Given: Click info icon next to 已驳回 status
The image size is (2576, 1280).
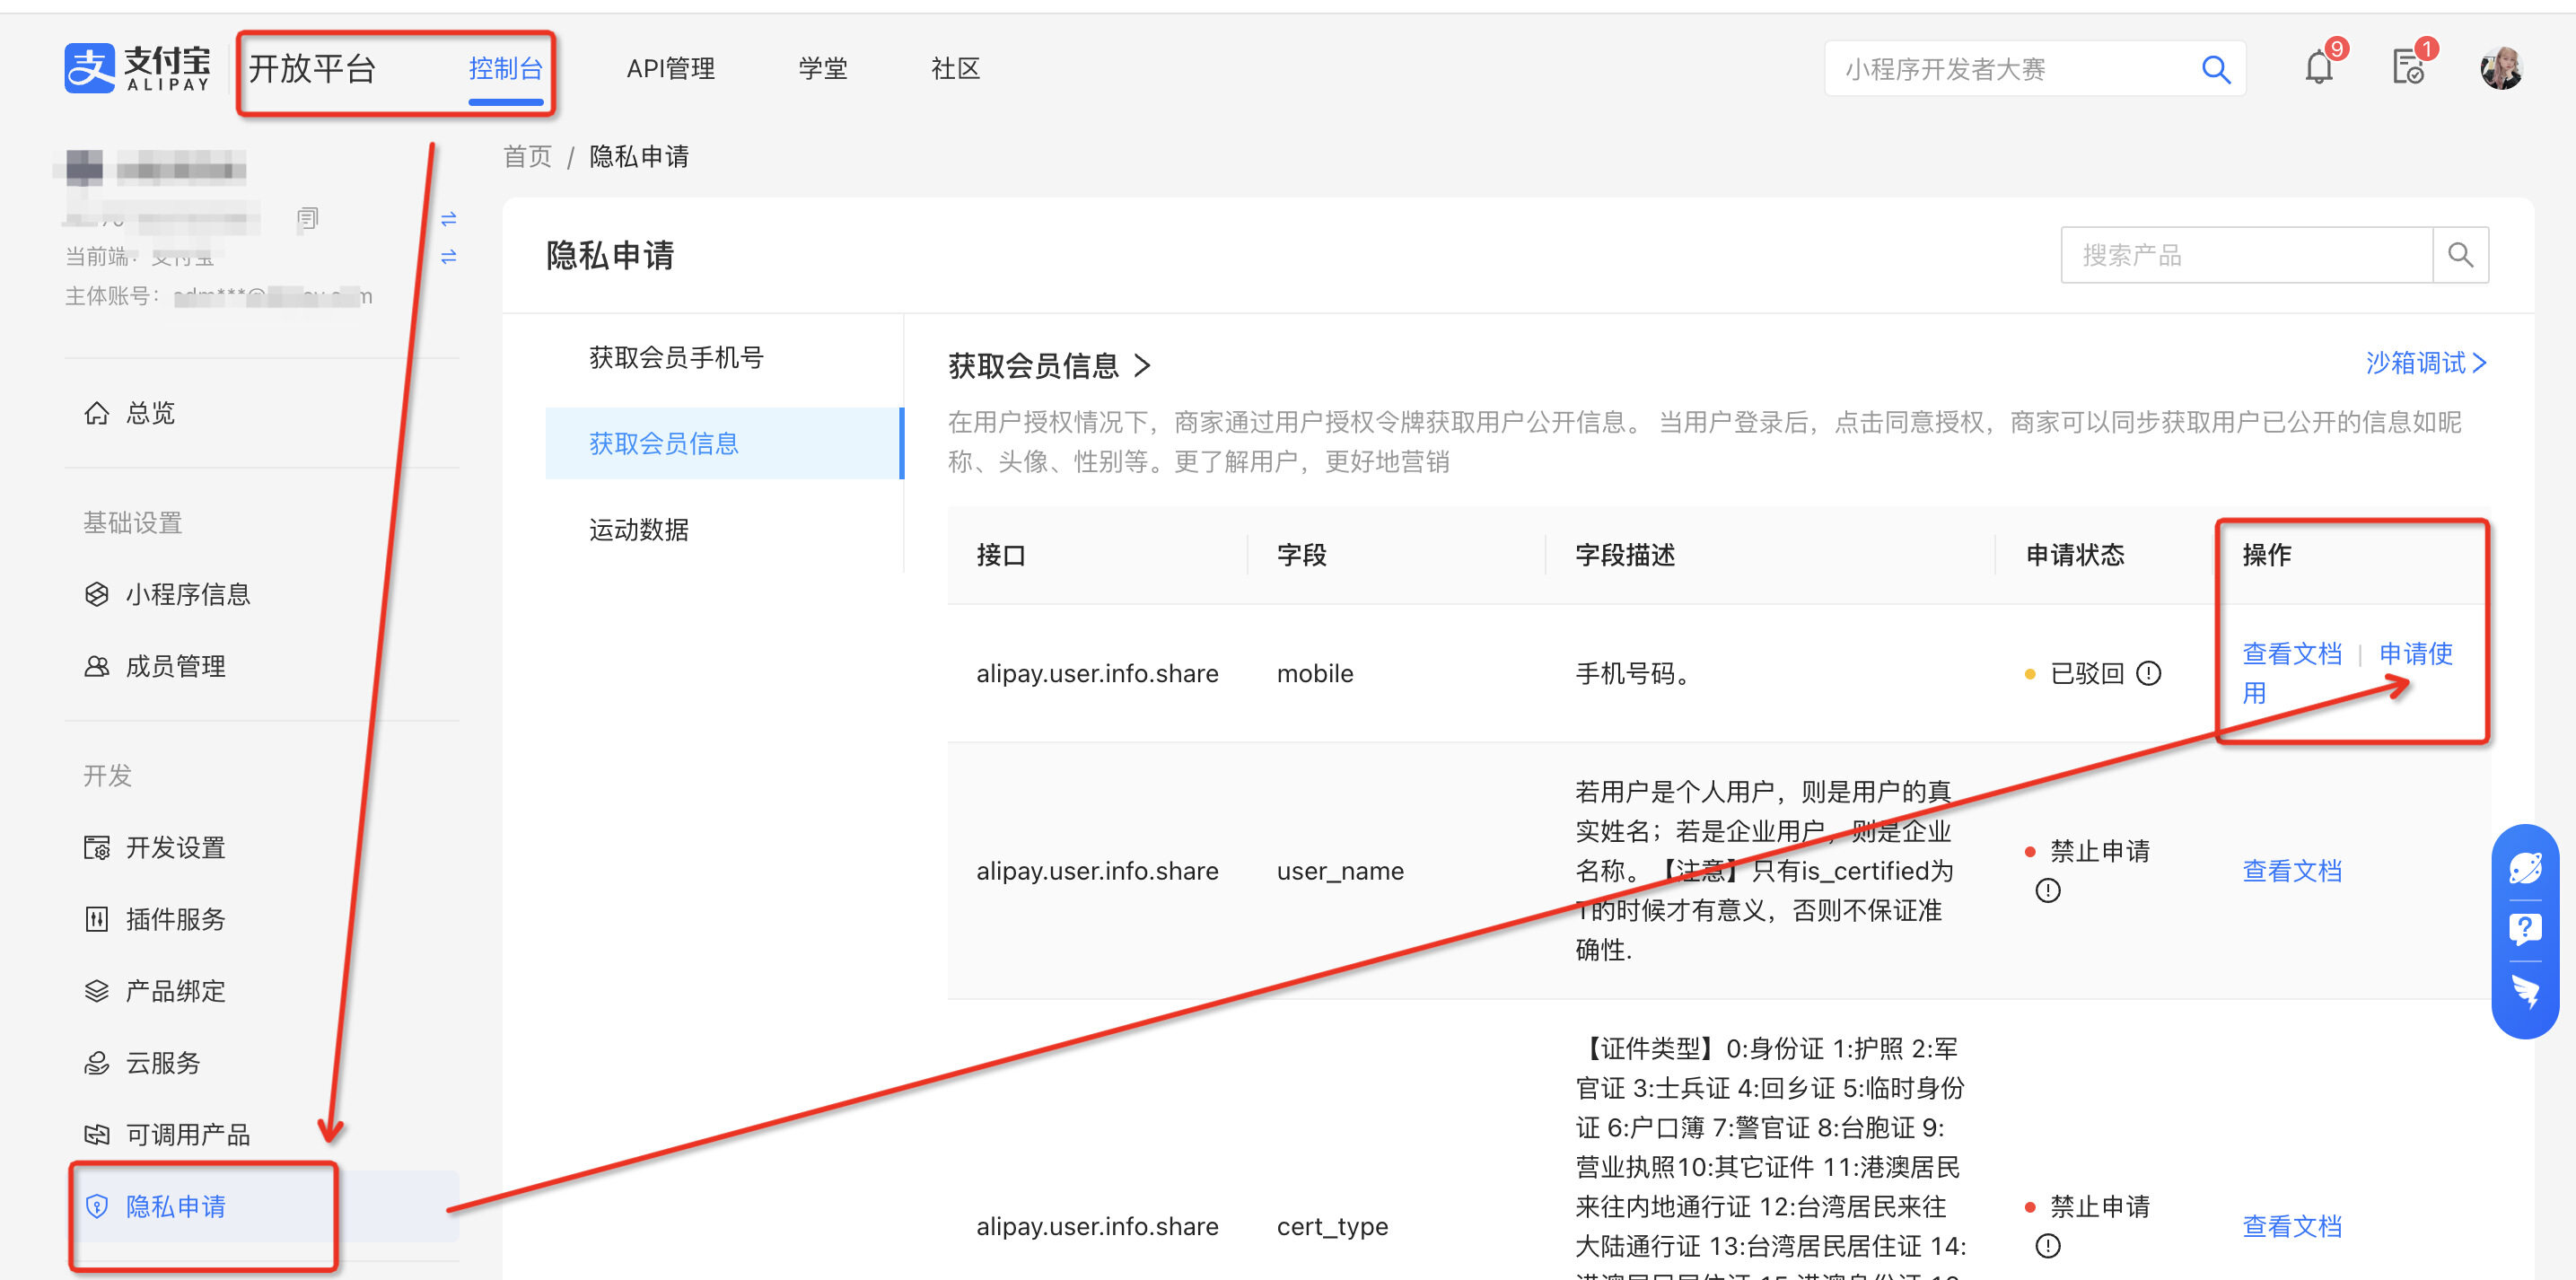Looking at the screenshot, I should click(2148, 673).
